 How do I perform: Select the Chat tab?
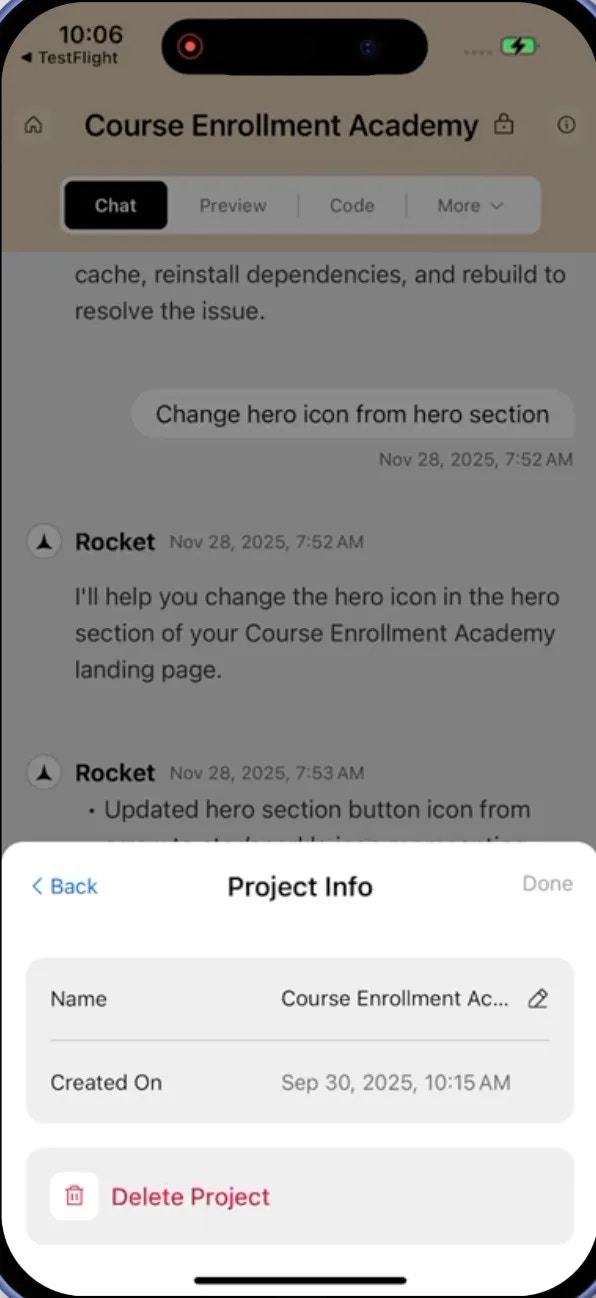[115, 205]
